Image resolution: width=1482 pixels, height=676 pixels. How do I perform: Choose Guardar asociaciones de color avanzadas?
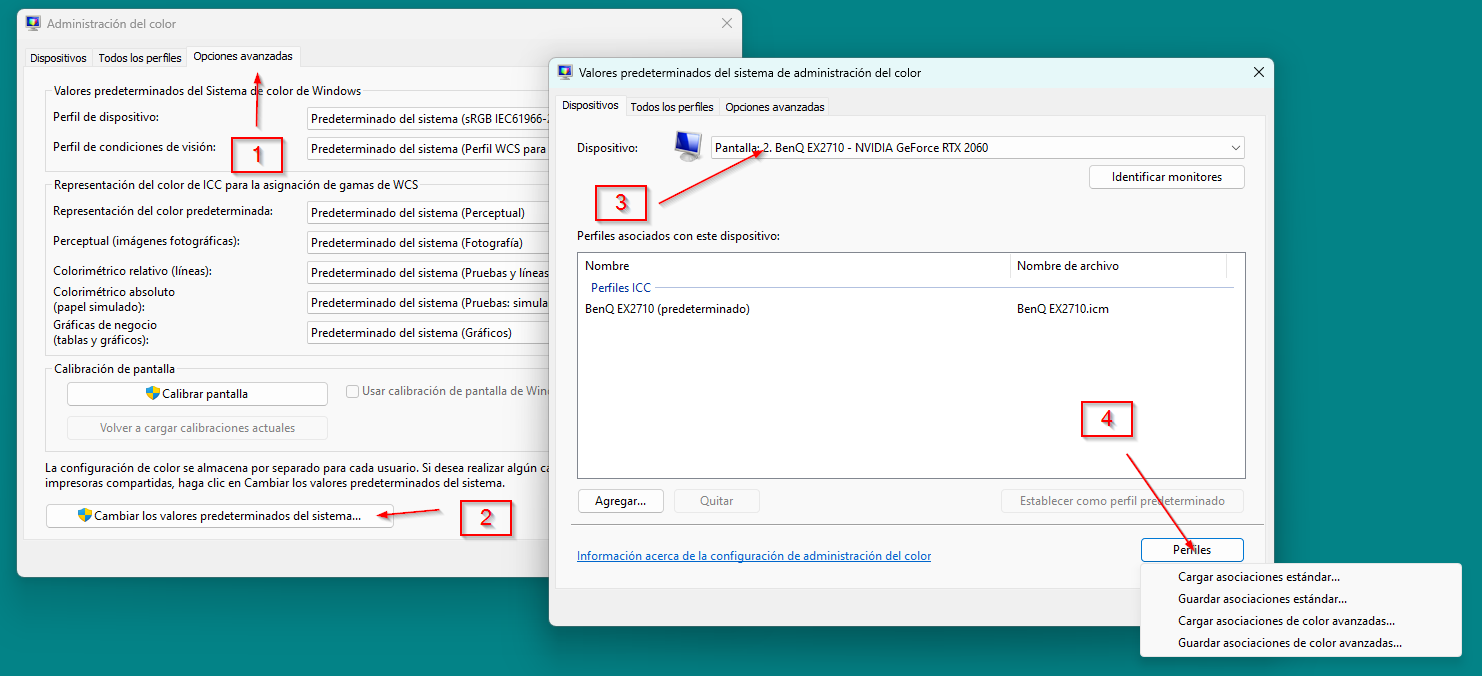tap(1289, 643)
